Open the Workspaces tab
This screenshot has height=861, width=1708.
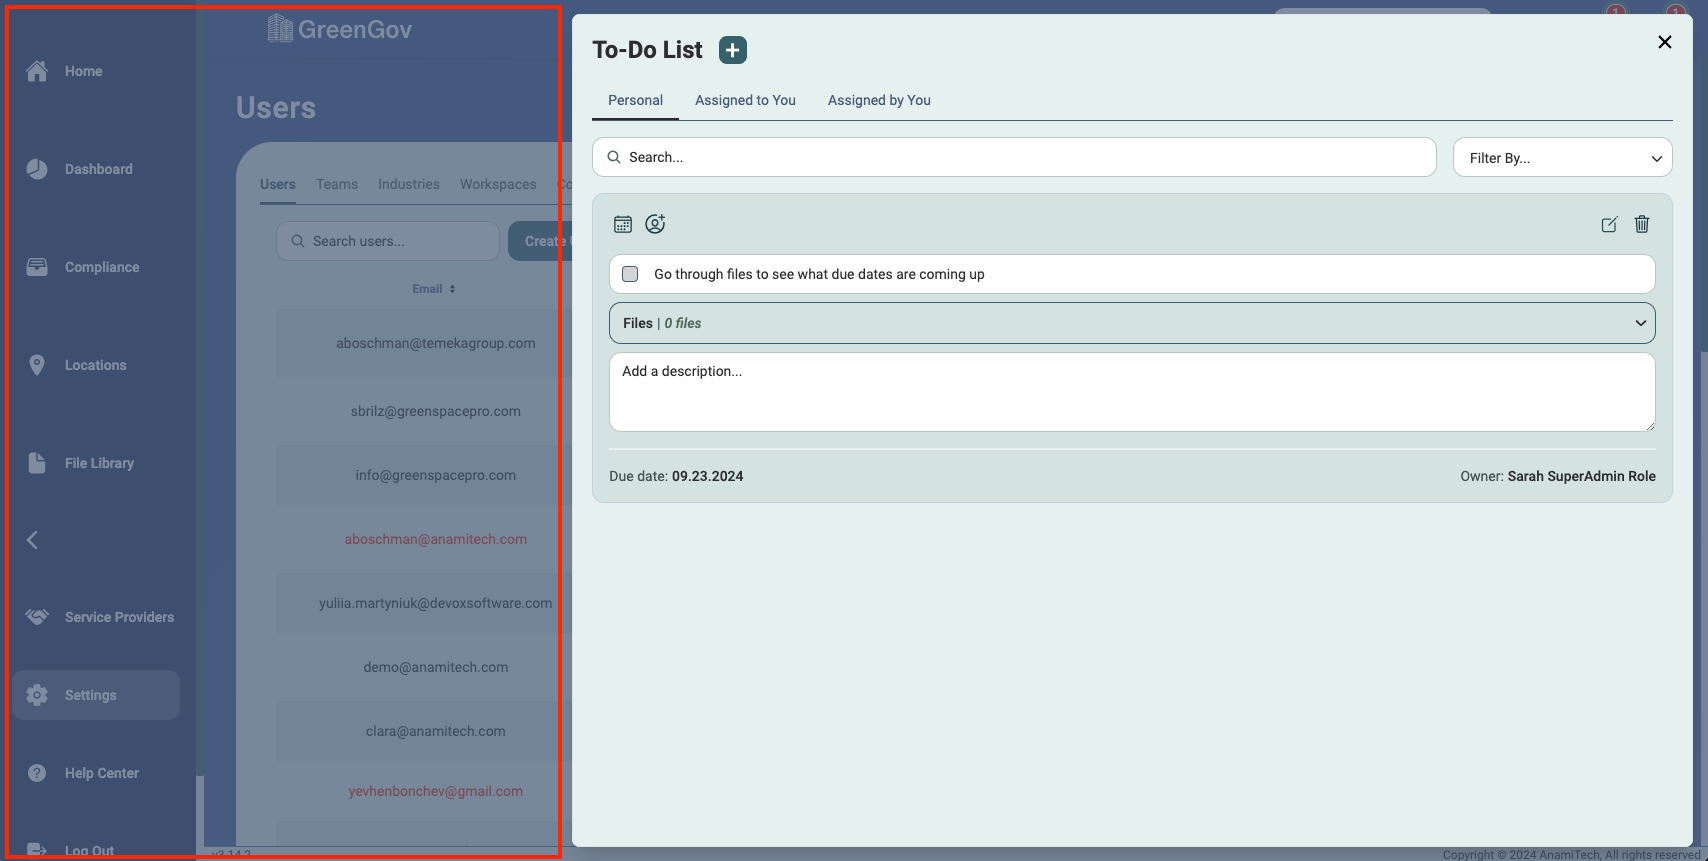pos(498,185)
